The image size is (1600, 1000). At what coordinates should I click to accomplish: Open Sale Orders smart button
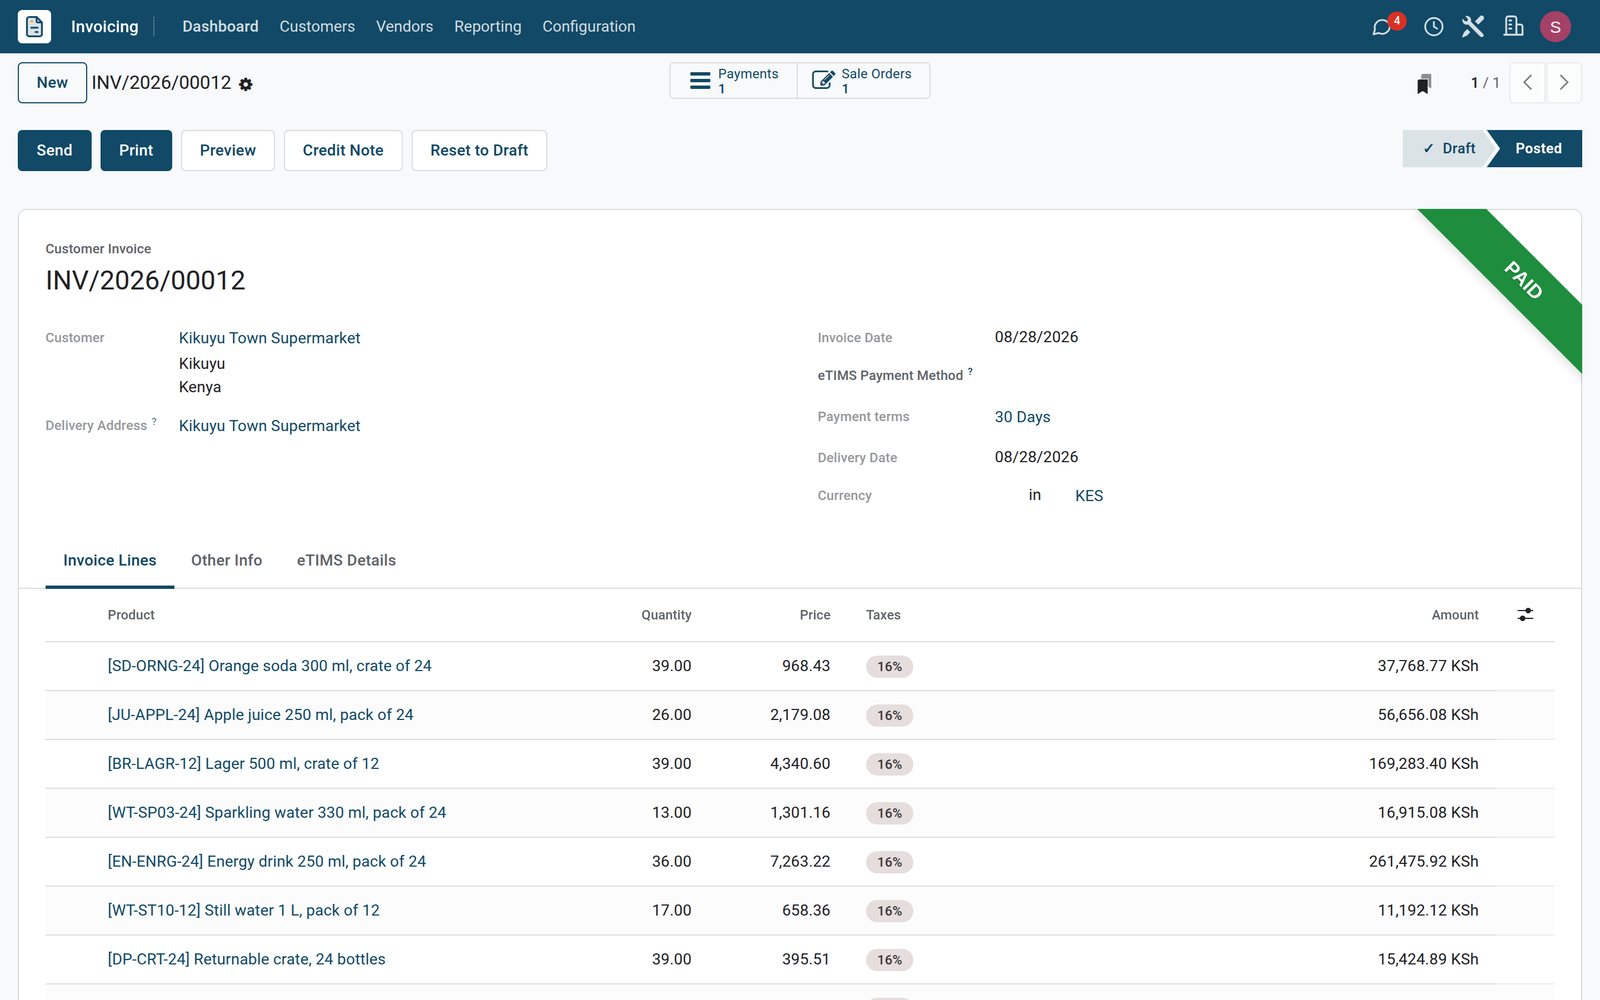pos(863,81)
